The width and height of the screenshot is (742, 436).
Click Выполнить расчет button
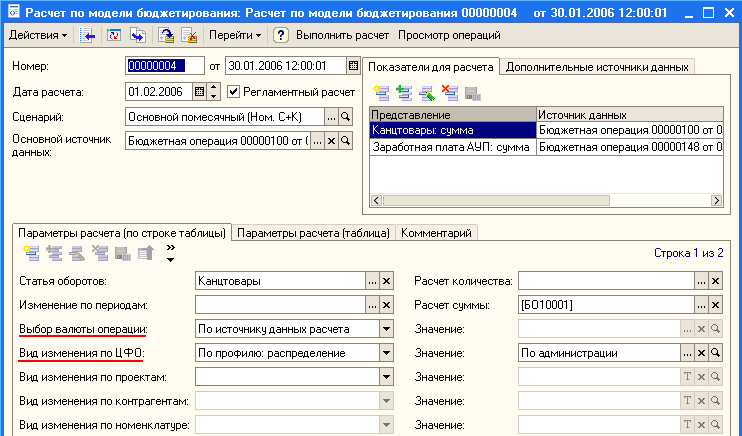coord(343,35)
